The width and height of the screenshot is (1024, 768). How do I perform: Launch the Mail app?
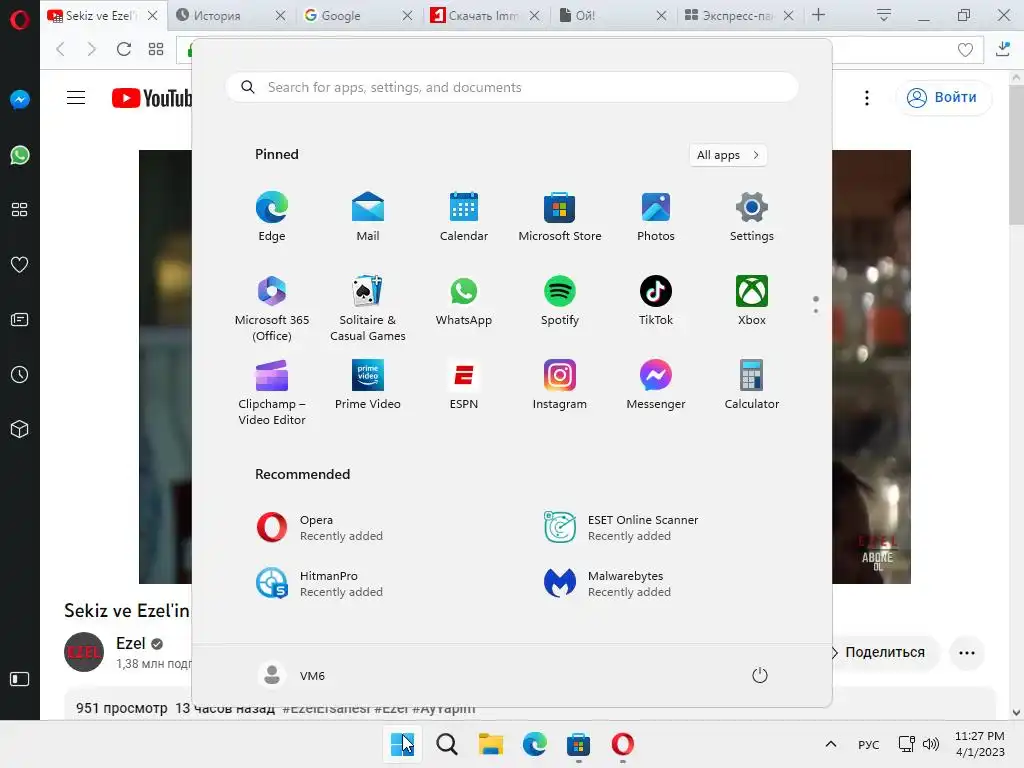[x=368, y=217]
